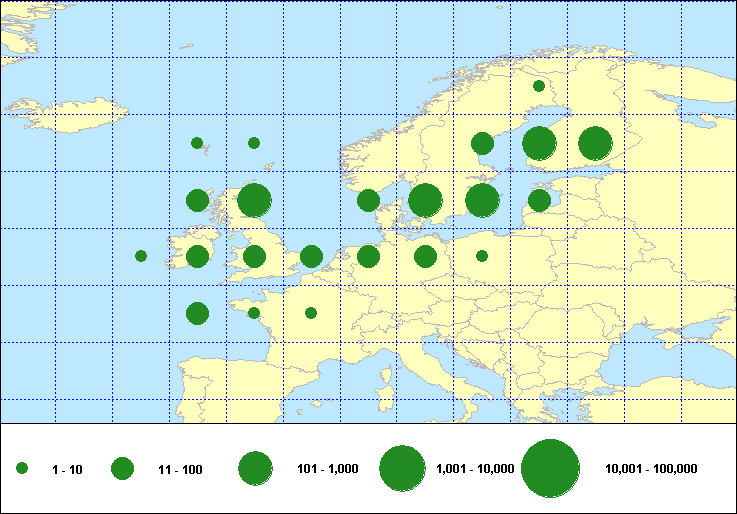This screenshot has width=737, height=514.
Task: Click the smallest legend circle for 1 - 10
Action: click(x=22, y=468)
